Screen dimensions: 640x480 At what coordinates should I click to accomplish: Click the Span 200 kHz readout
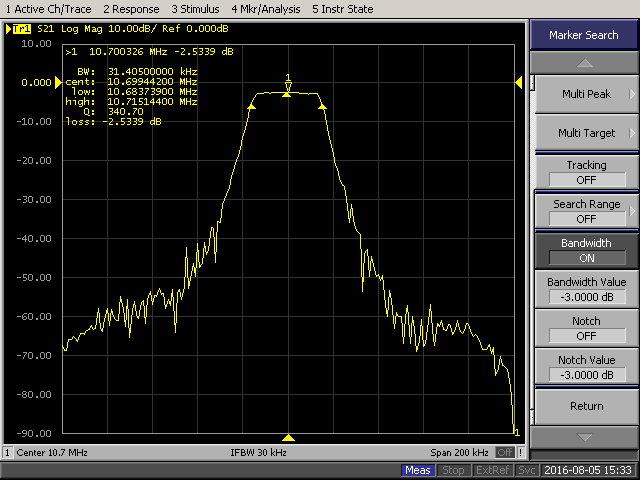pyautogui.click(x=459, y=453)
